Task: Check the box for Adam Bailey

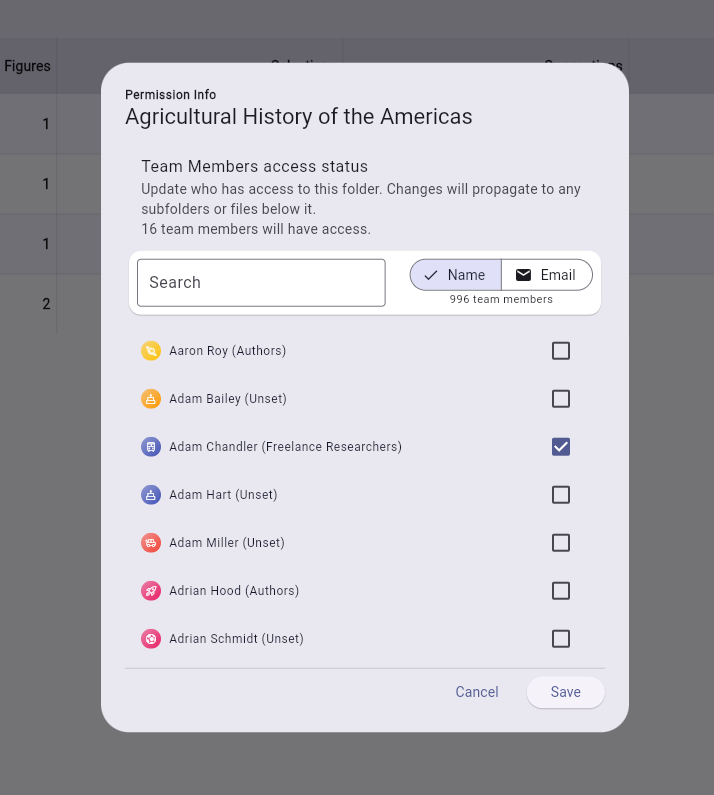Action: click(x=561, y=399)
